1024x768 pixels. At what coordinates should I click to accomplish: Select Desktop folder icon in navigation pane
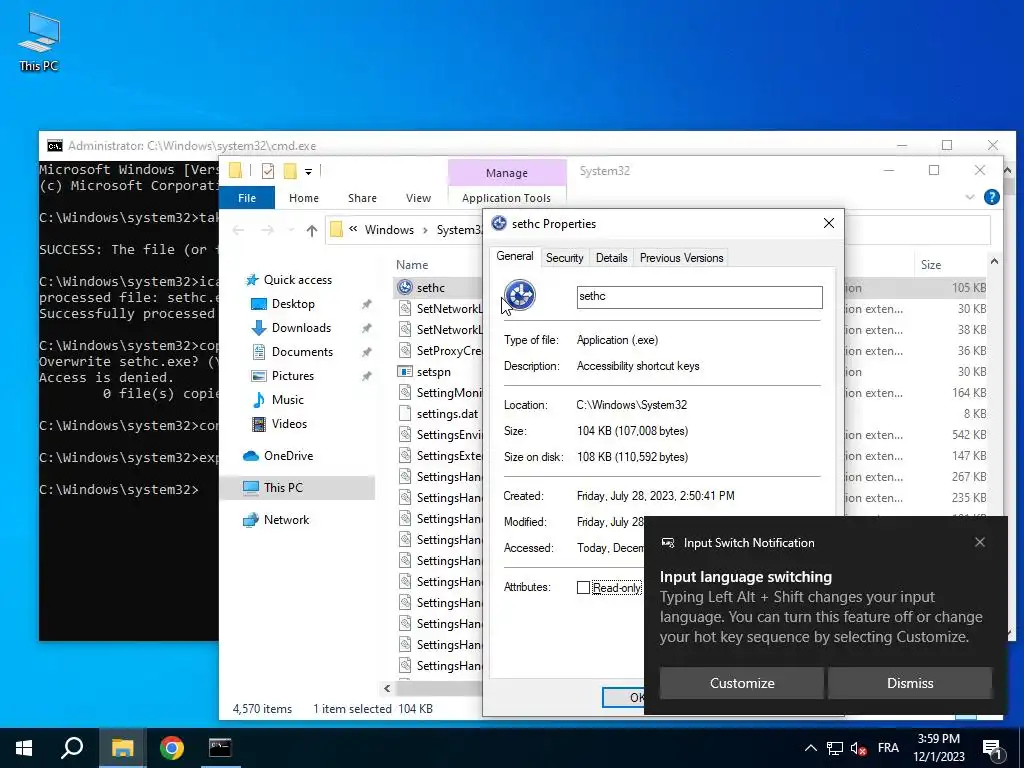tap(259, 304)
